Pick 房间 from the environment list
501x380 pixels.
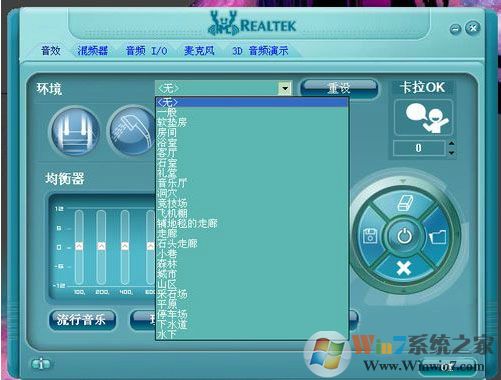click(252, 132)
